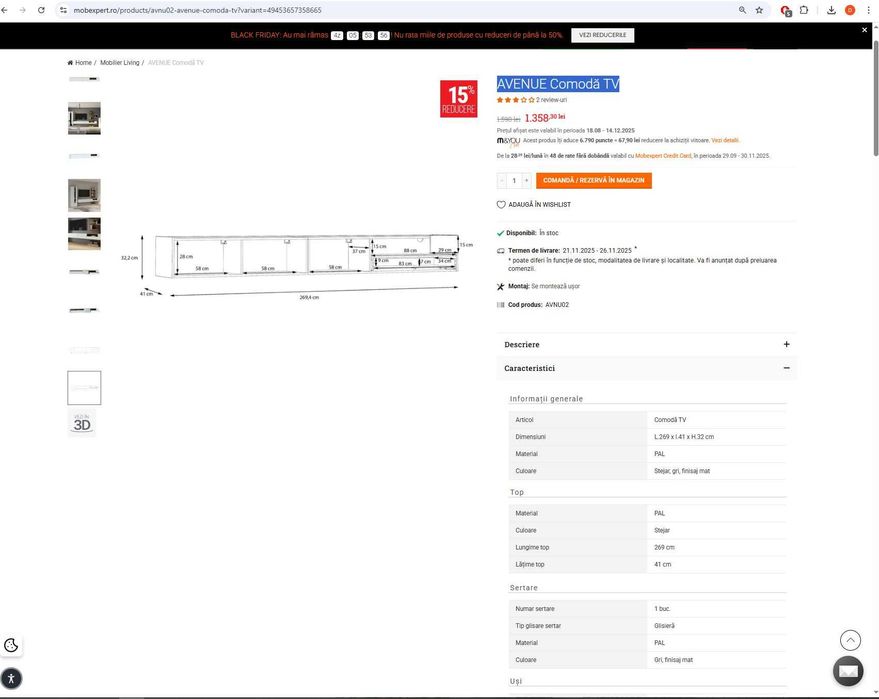The height and width of the screenshot is (699, 879).
Task: View product in 3D thumbnail
Action: 82,423
